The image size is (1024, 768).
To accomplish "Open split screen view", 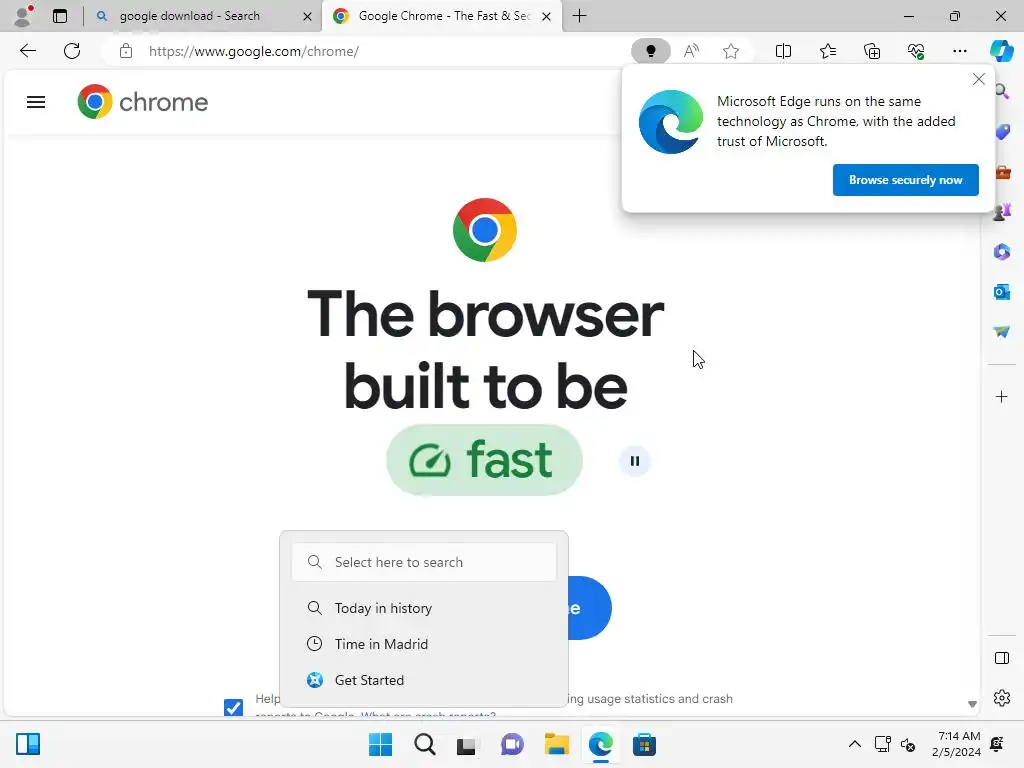I will click(783, 51).
